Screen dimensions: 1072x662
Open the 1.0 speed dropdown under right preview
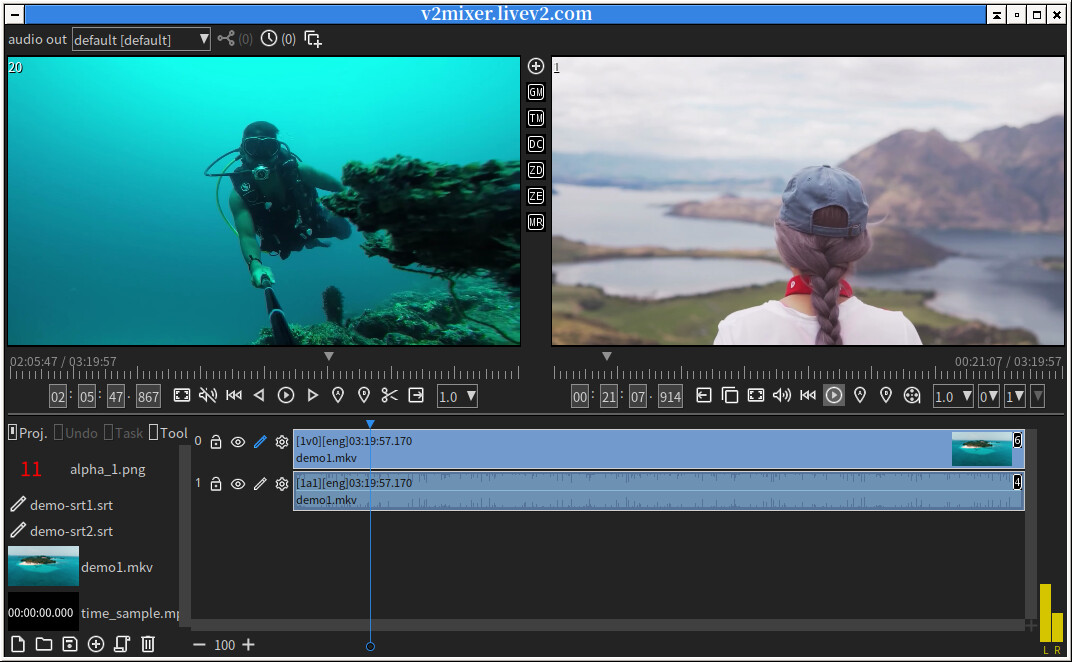click(953, 396)
